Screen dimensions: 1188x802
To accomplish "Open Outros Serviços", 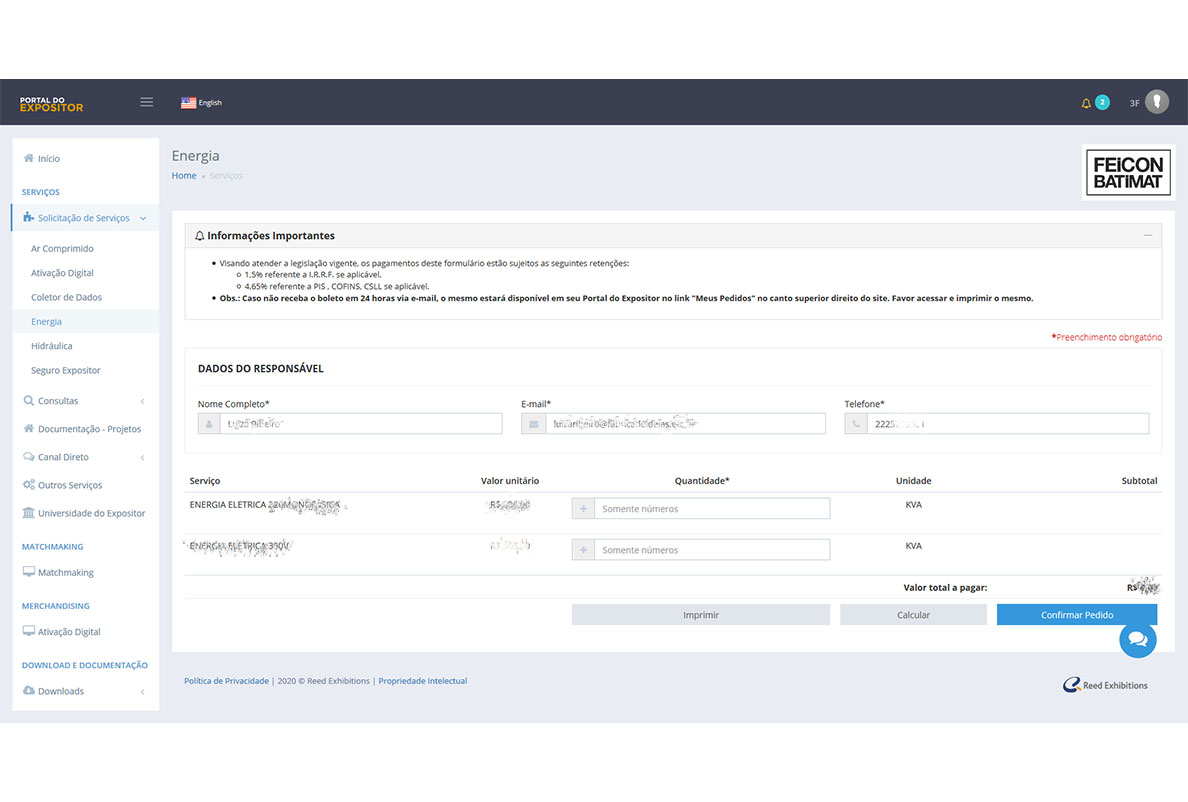I will pyautogui.click(x=70, y=485).
